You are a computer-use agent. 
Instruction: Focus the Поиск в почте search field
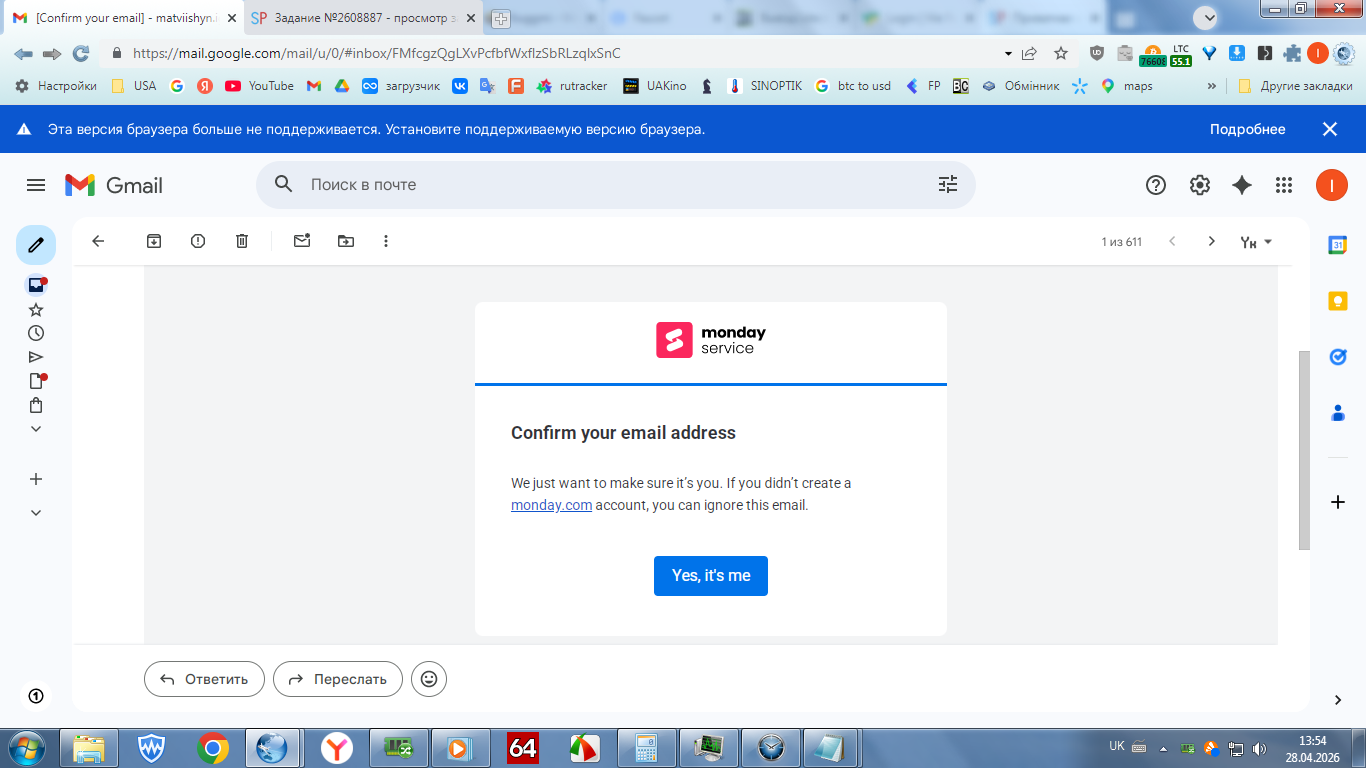coord(615,184)
